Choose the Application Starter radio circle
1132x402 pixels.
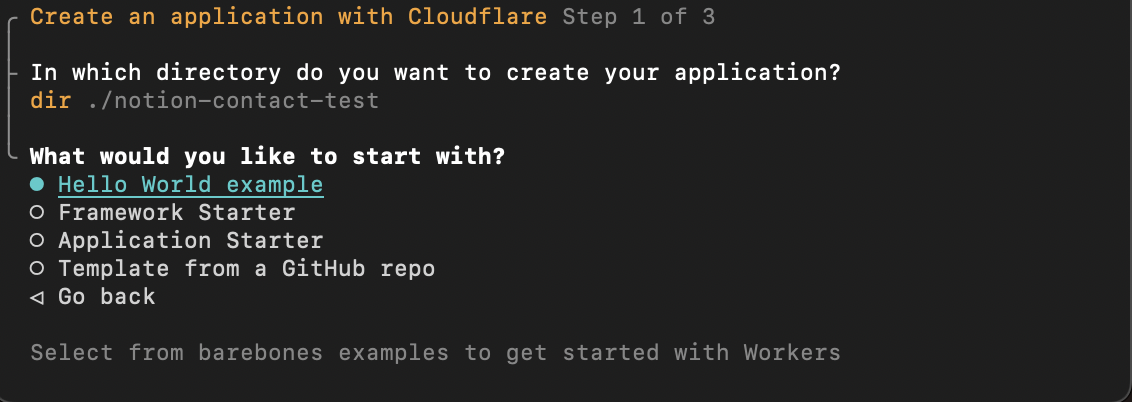point(37,241)
